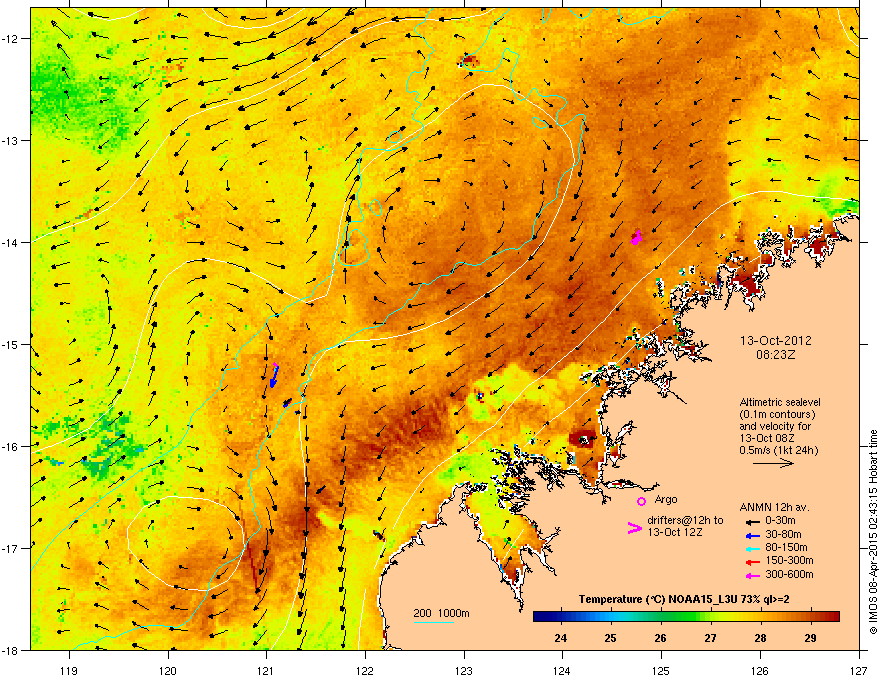The width and height of the screenshot is (880, 680).
Task: Click the colorbar value 26
Action: [x=661, y=638]
